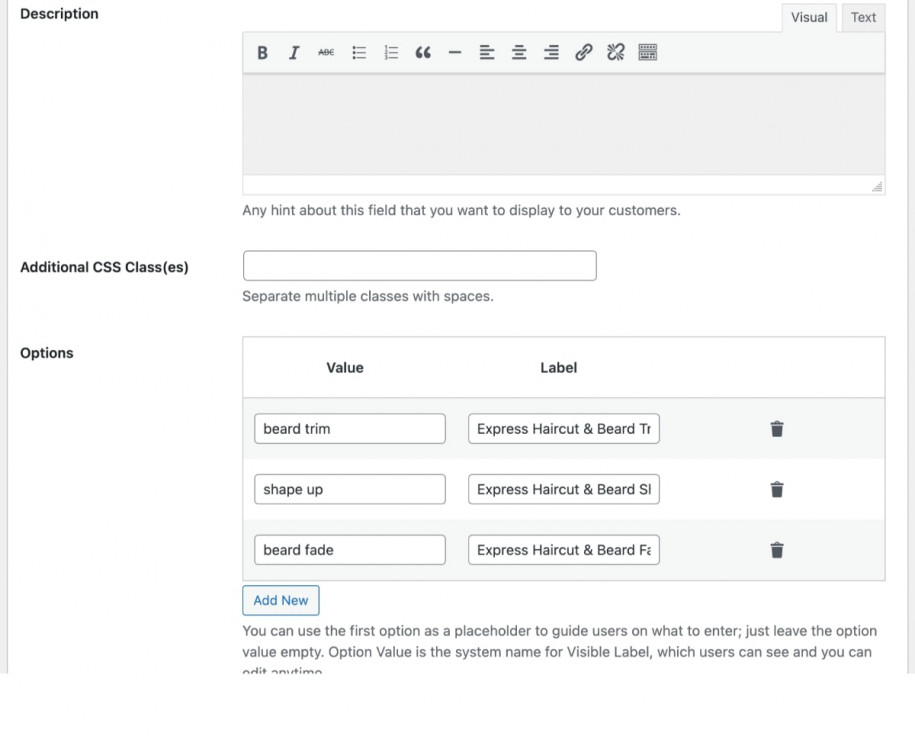Open the toolbar toggle keyboard icon

(648, 52)
